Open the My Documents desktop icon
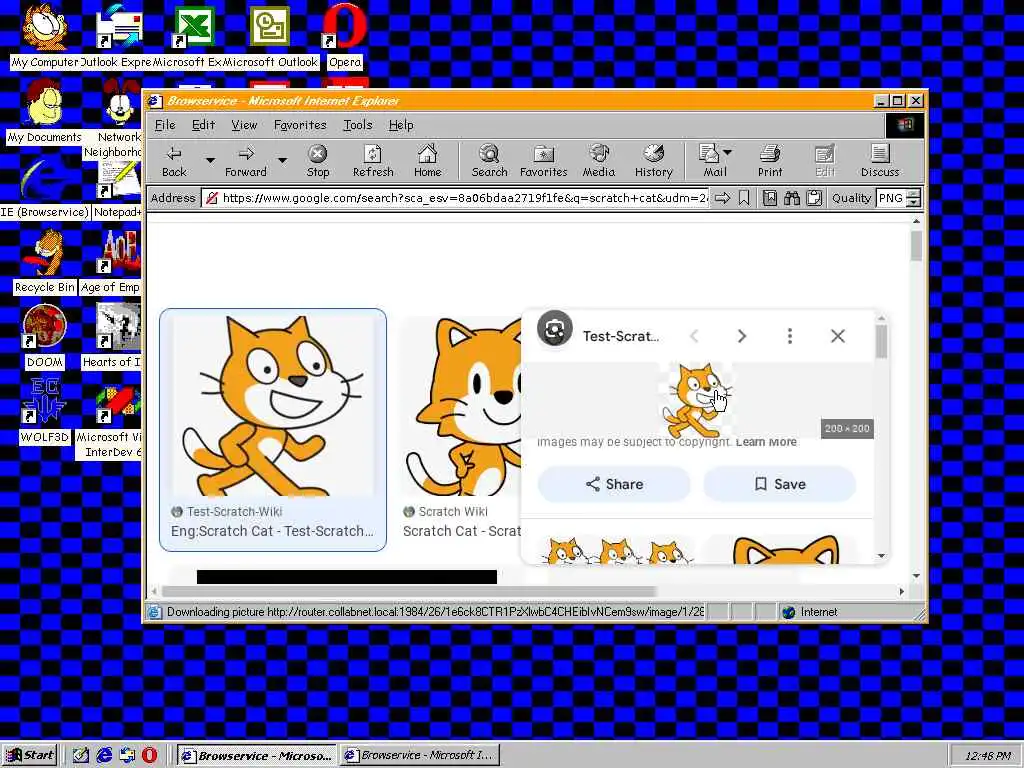The image size is (1024, 768). [44, 111]
